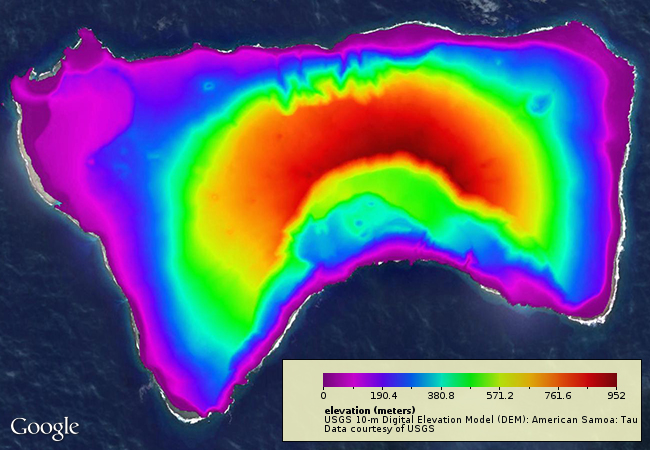Click the 571.2 legend tick label
650x450 pixels.
[500, 396]
